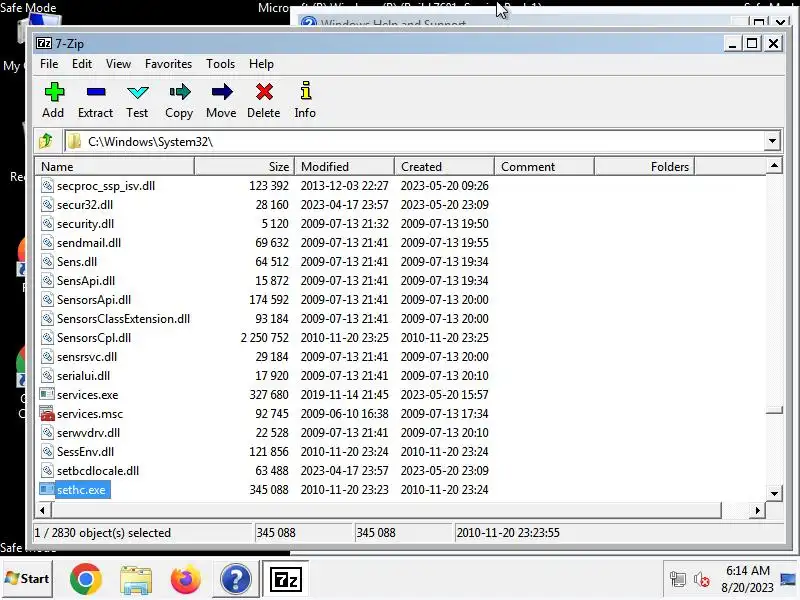Viewport: 800px width, 600px height.
Task: Click the horizontal scrollbar thumb
Action: [386, 510]
